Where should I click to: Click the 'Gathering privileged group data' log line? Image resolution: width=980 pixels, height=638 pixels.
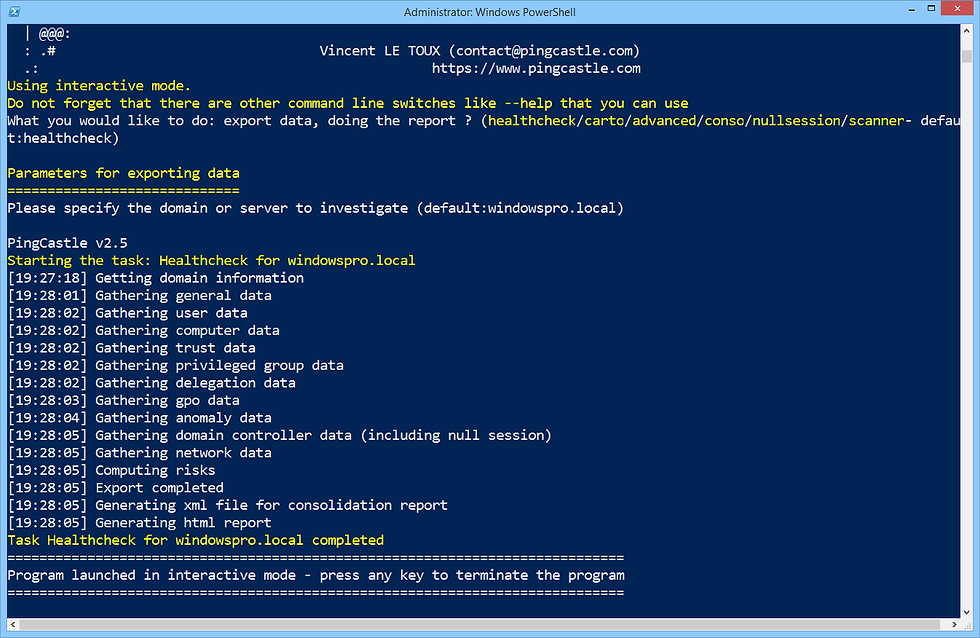[x=176, y=366]
